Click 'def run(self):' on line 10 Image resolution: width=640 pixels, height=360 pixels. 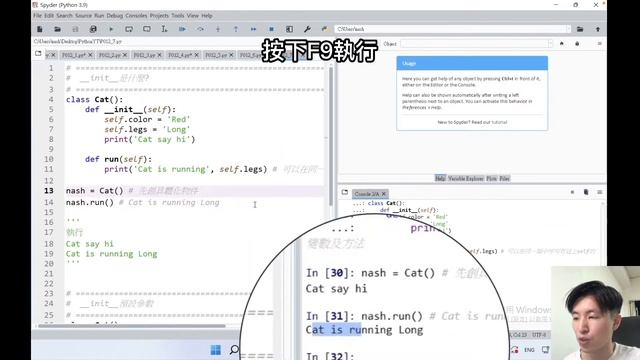tap(118, 159)
